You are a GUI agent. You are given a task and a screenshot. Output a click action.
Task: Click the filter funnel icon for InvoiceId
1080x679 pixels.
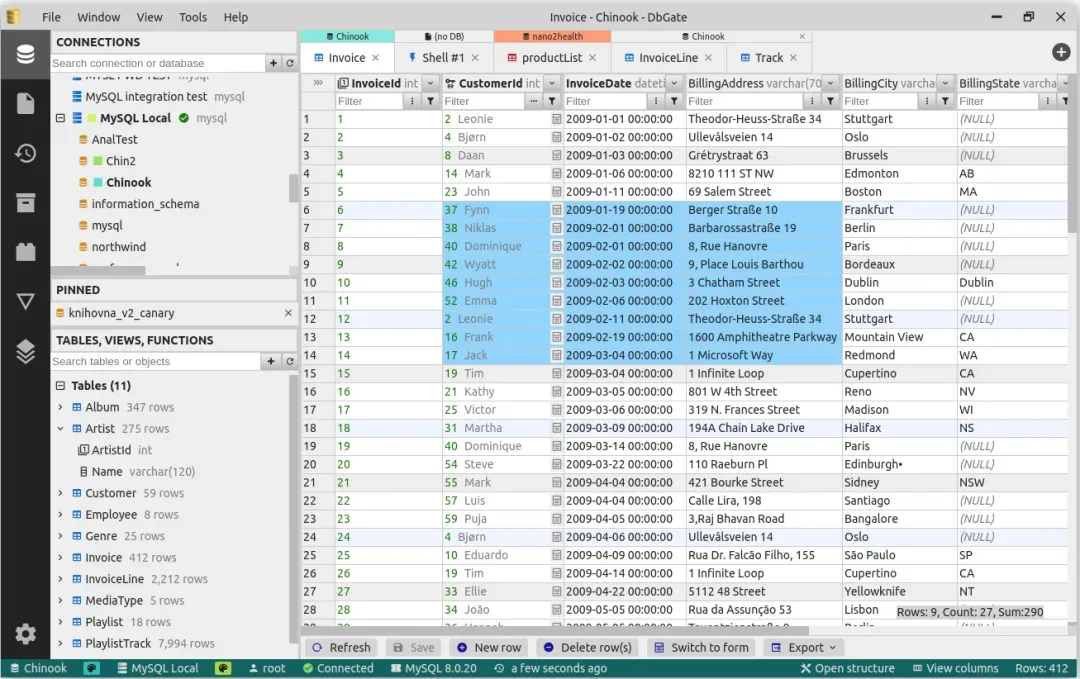coord(430,101)
